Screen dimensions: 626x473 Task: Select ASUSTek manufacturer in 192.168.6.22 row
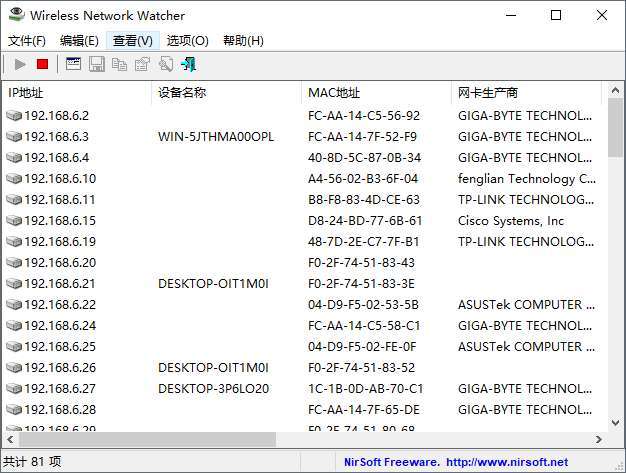(526, 305)
